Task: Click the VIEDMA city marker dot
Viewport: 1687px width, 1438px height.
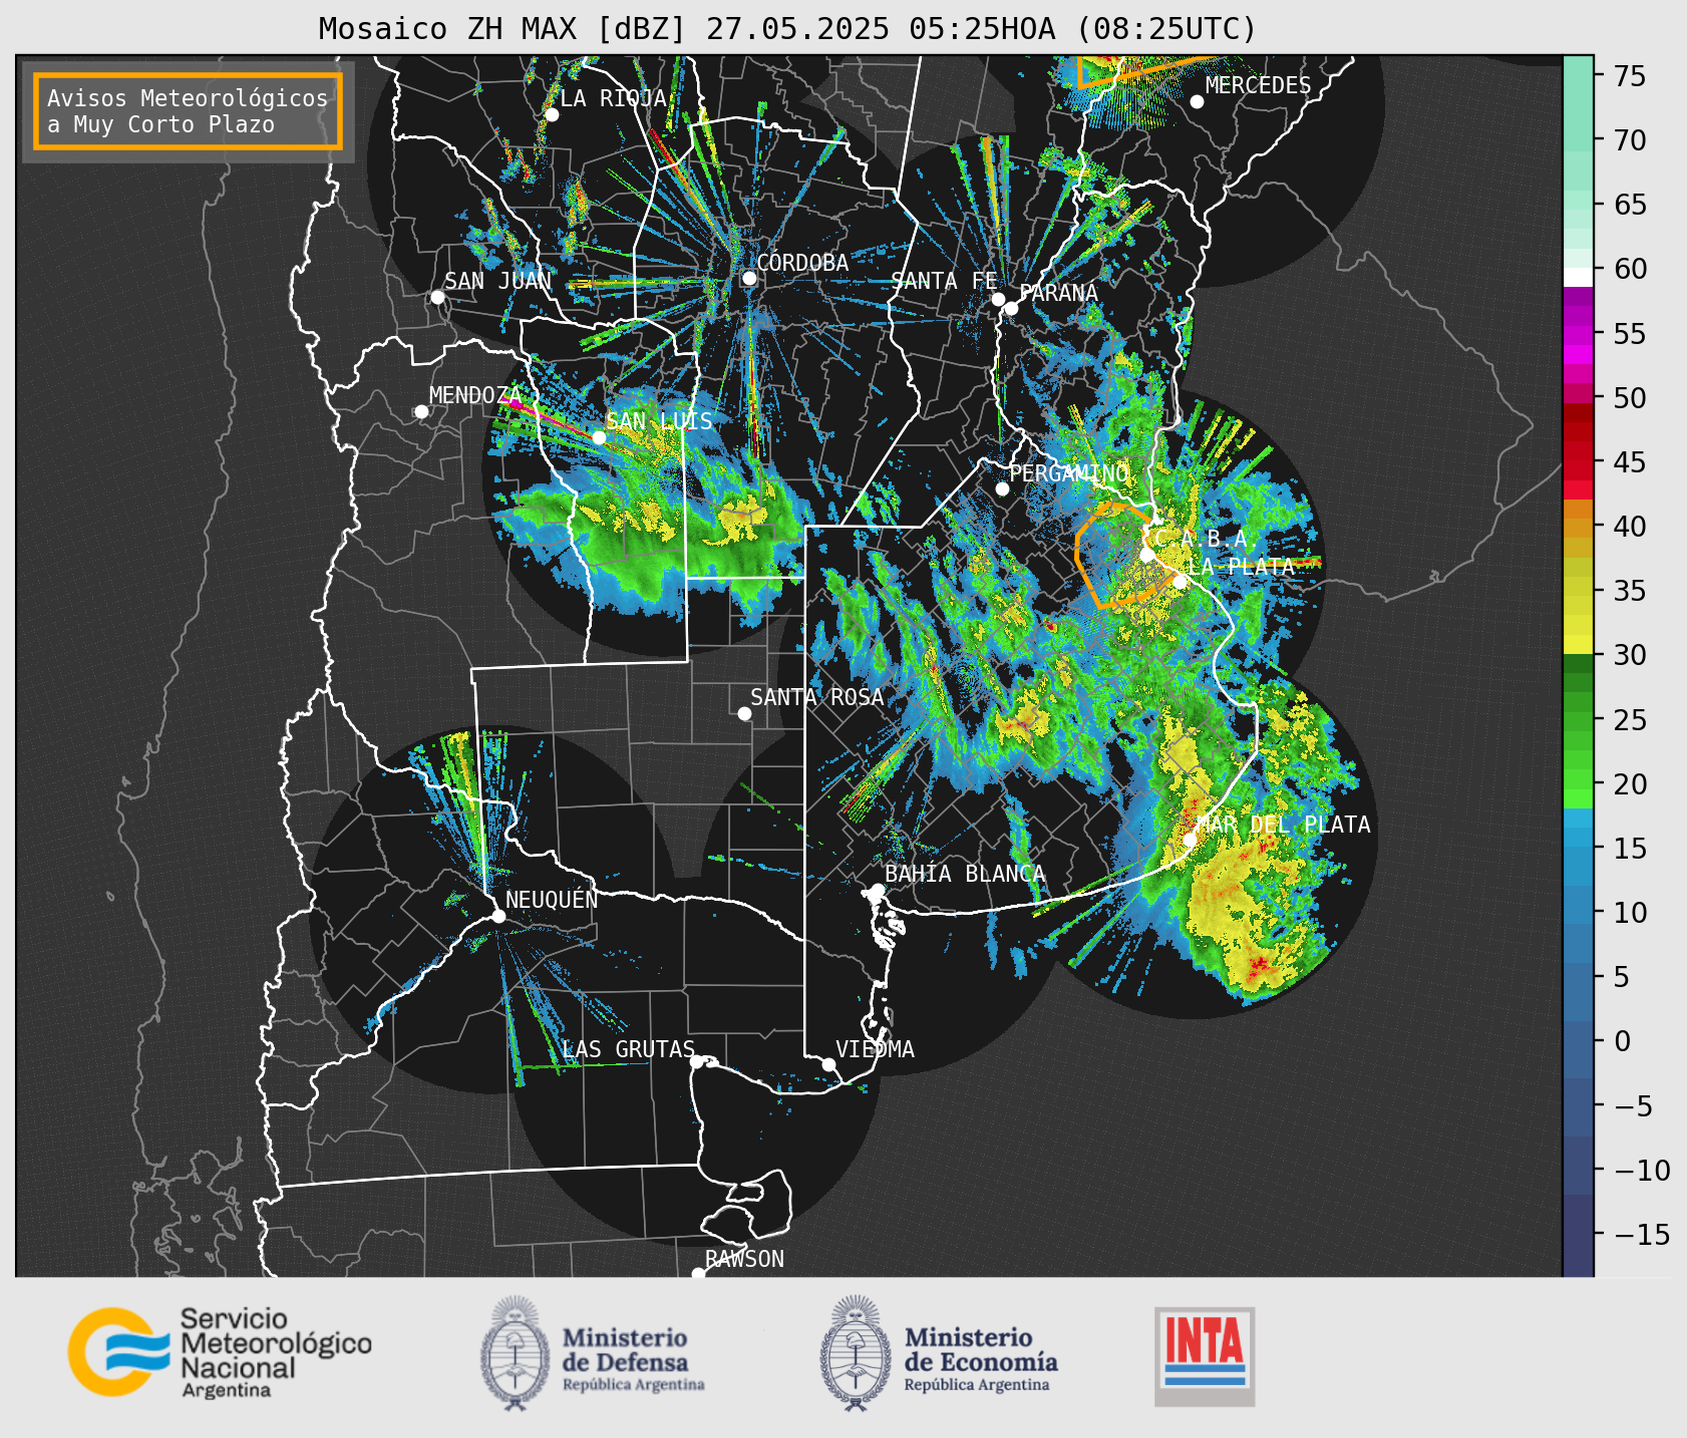Action: click(829, 1064)
